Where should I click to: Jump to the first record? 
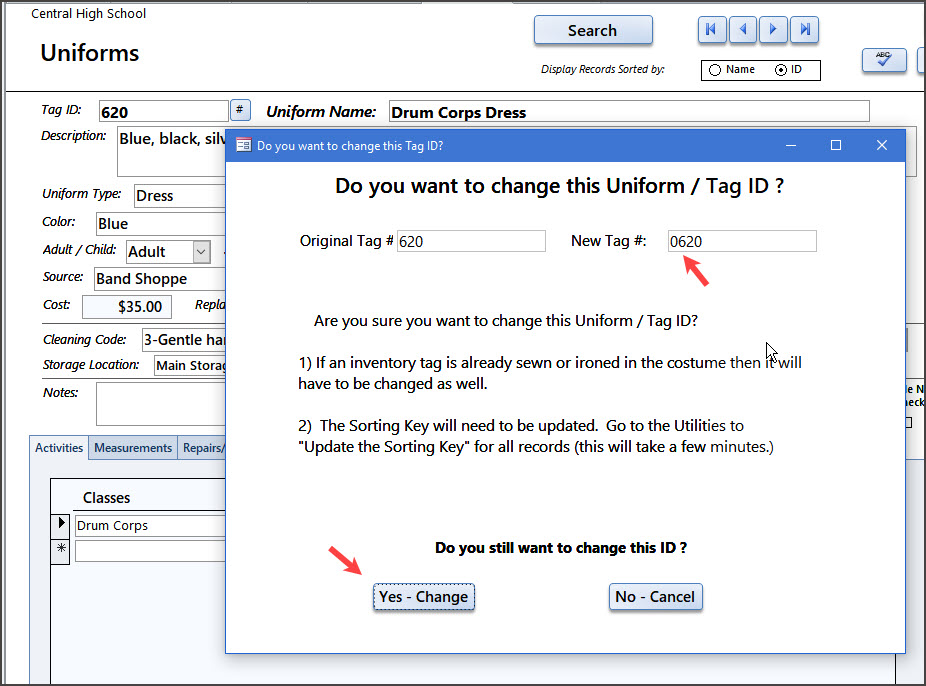(711, 30)
